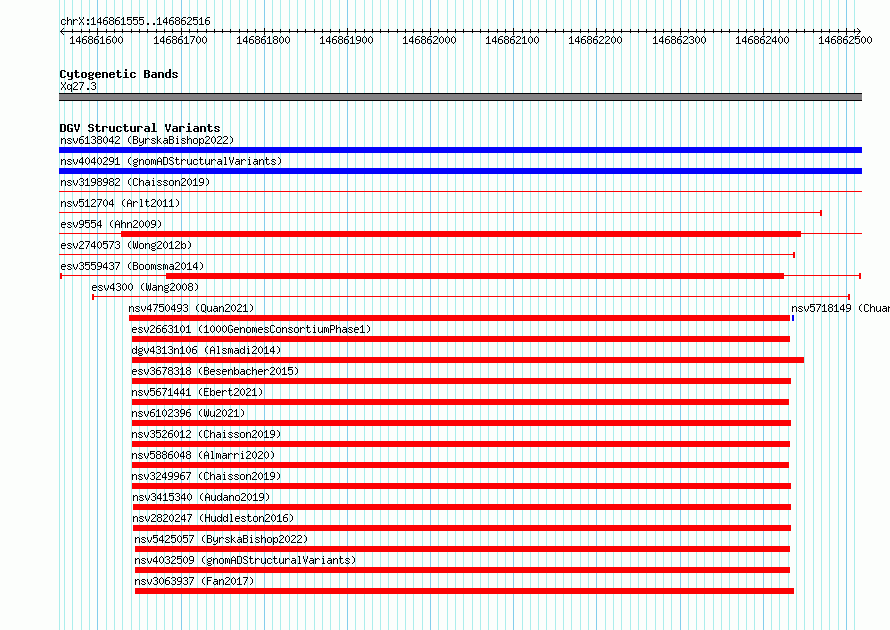The height and width of the screenshot is (630, 890).
Task: Click the gray Xq27.3 cytogenetic band bar
Action: point(460,97)
